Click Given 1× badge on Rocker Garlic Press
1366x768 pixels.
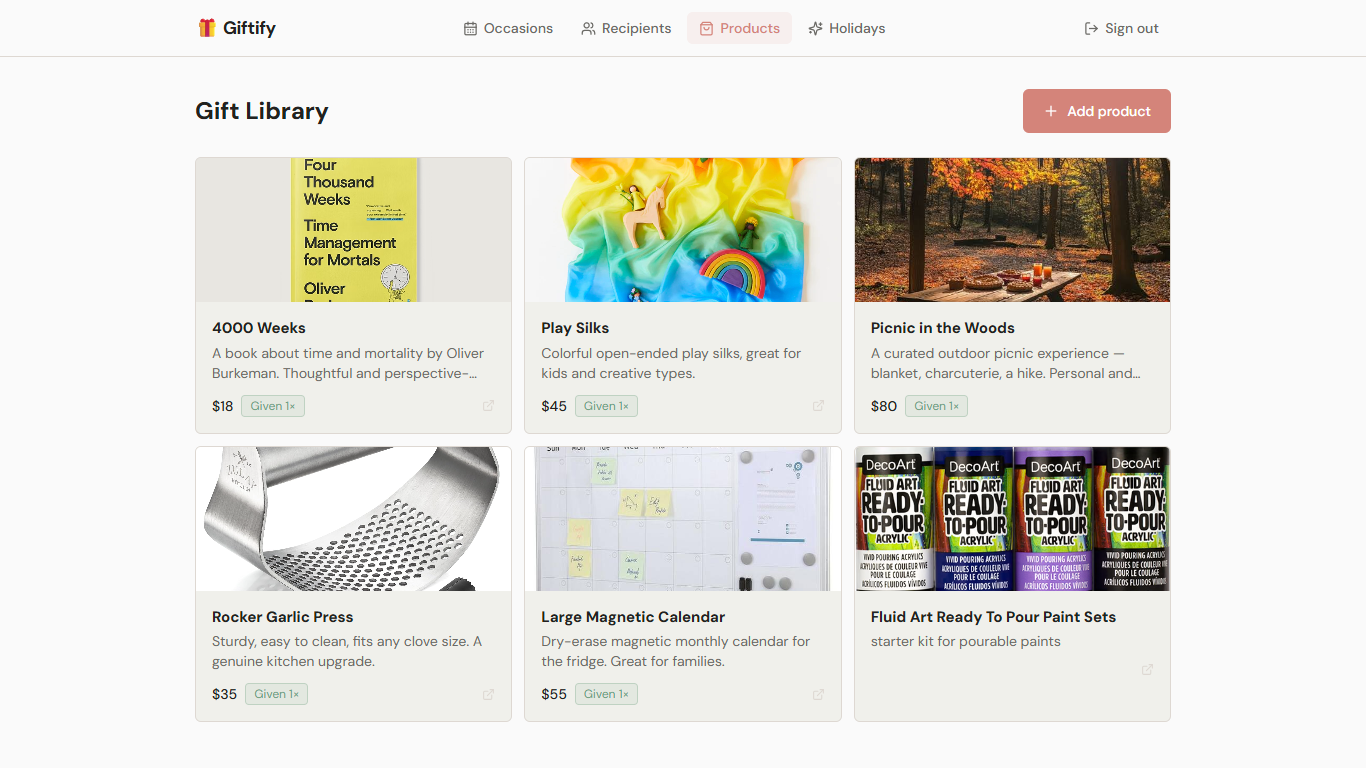tap(276, 694)
